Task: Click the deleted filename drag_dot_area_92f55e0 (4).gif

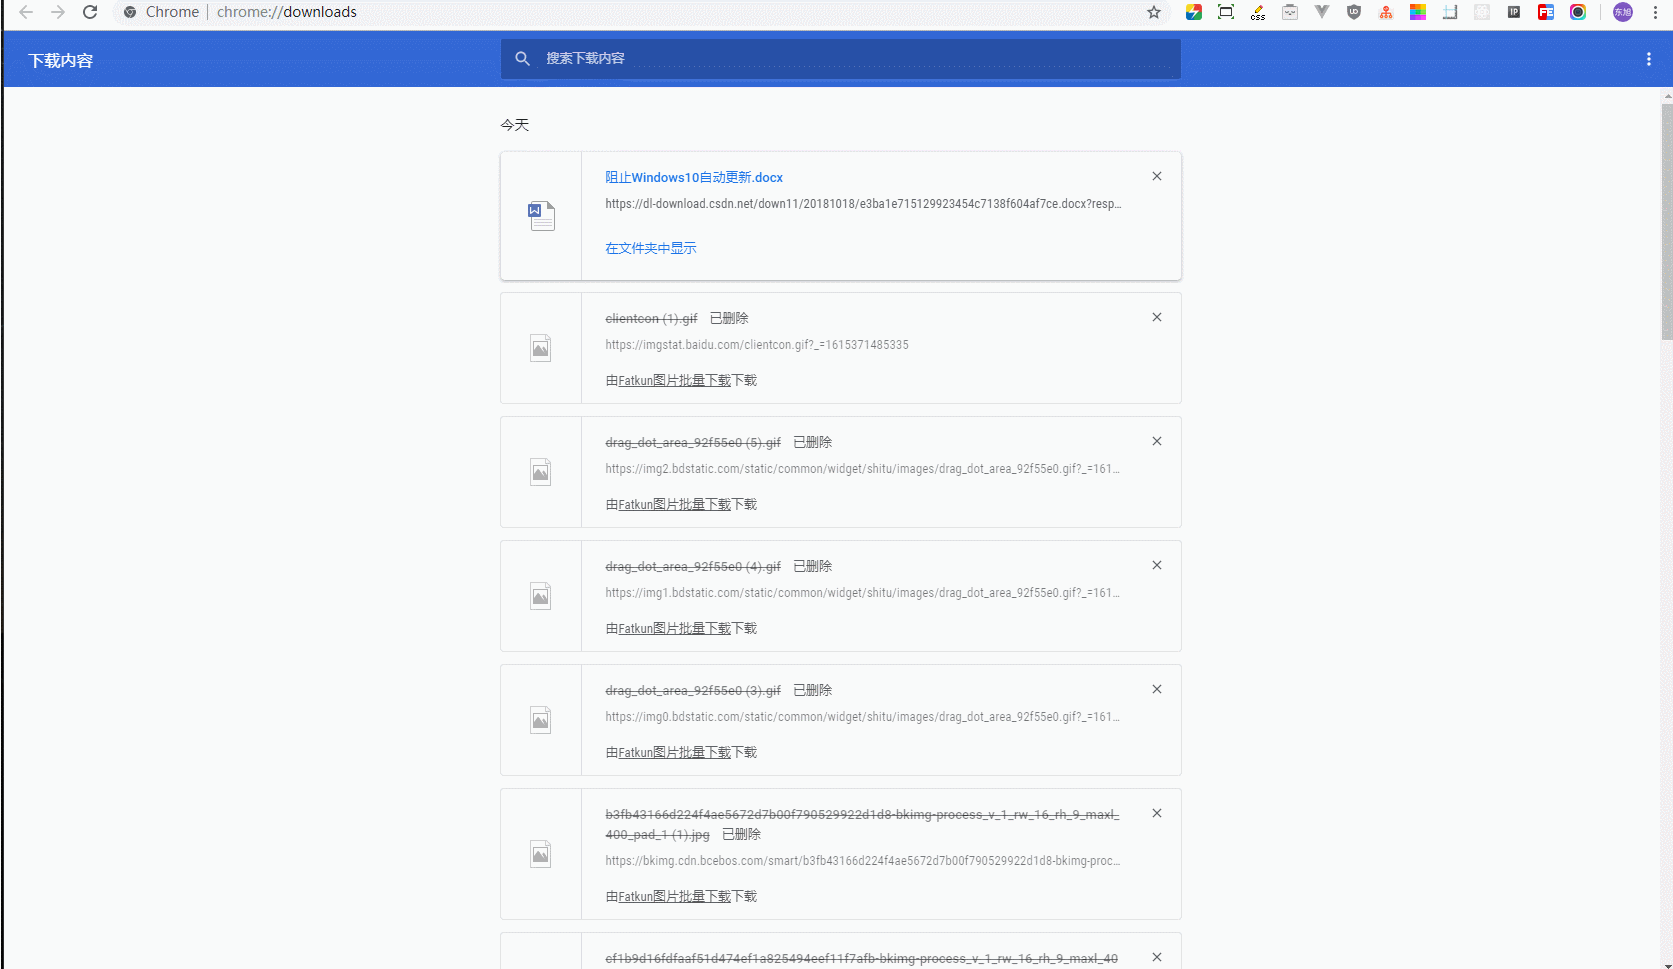Action: (x=693, y=566)
